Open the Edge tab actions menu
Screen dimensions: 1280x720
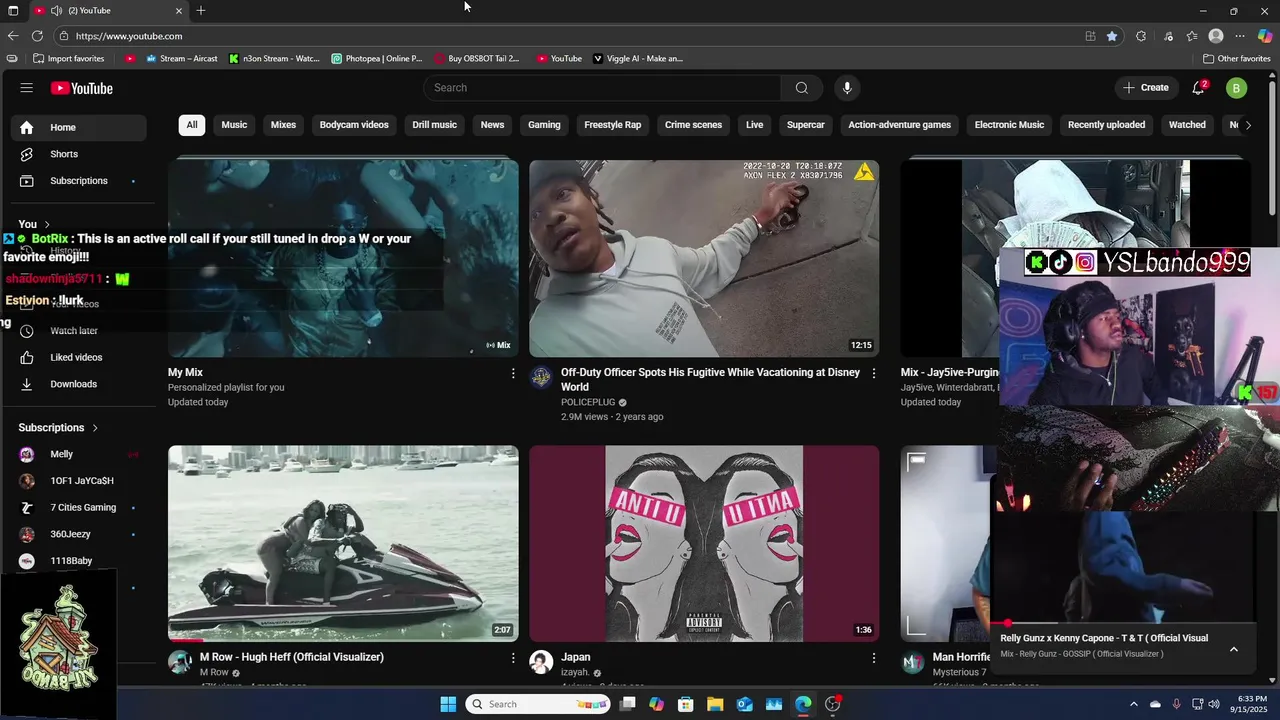[13, 10]
